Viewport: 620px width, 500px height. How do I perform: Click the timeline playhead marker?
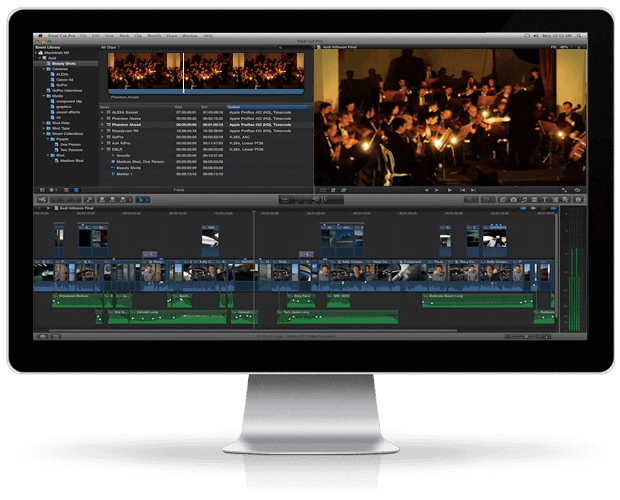(x=254, y=213)
